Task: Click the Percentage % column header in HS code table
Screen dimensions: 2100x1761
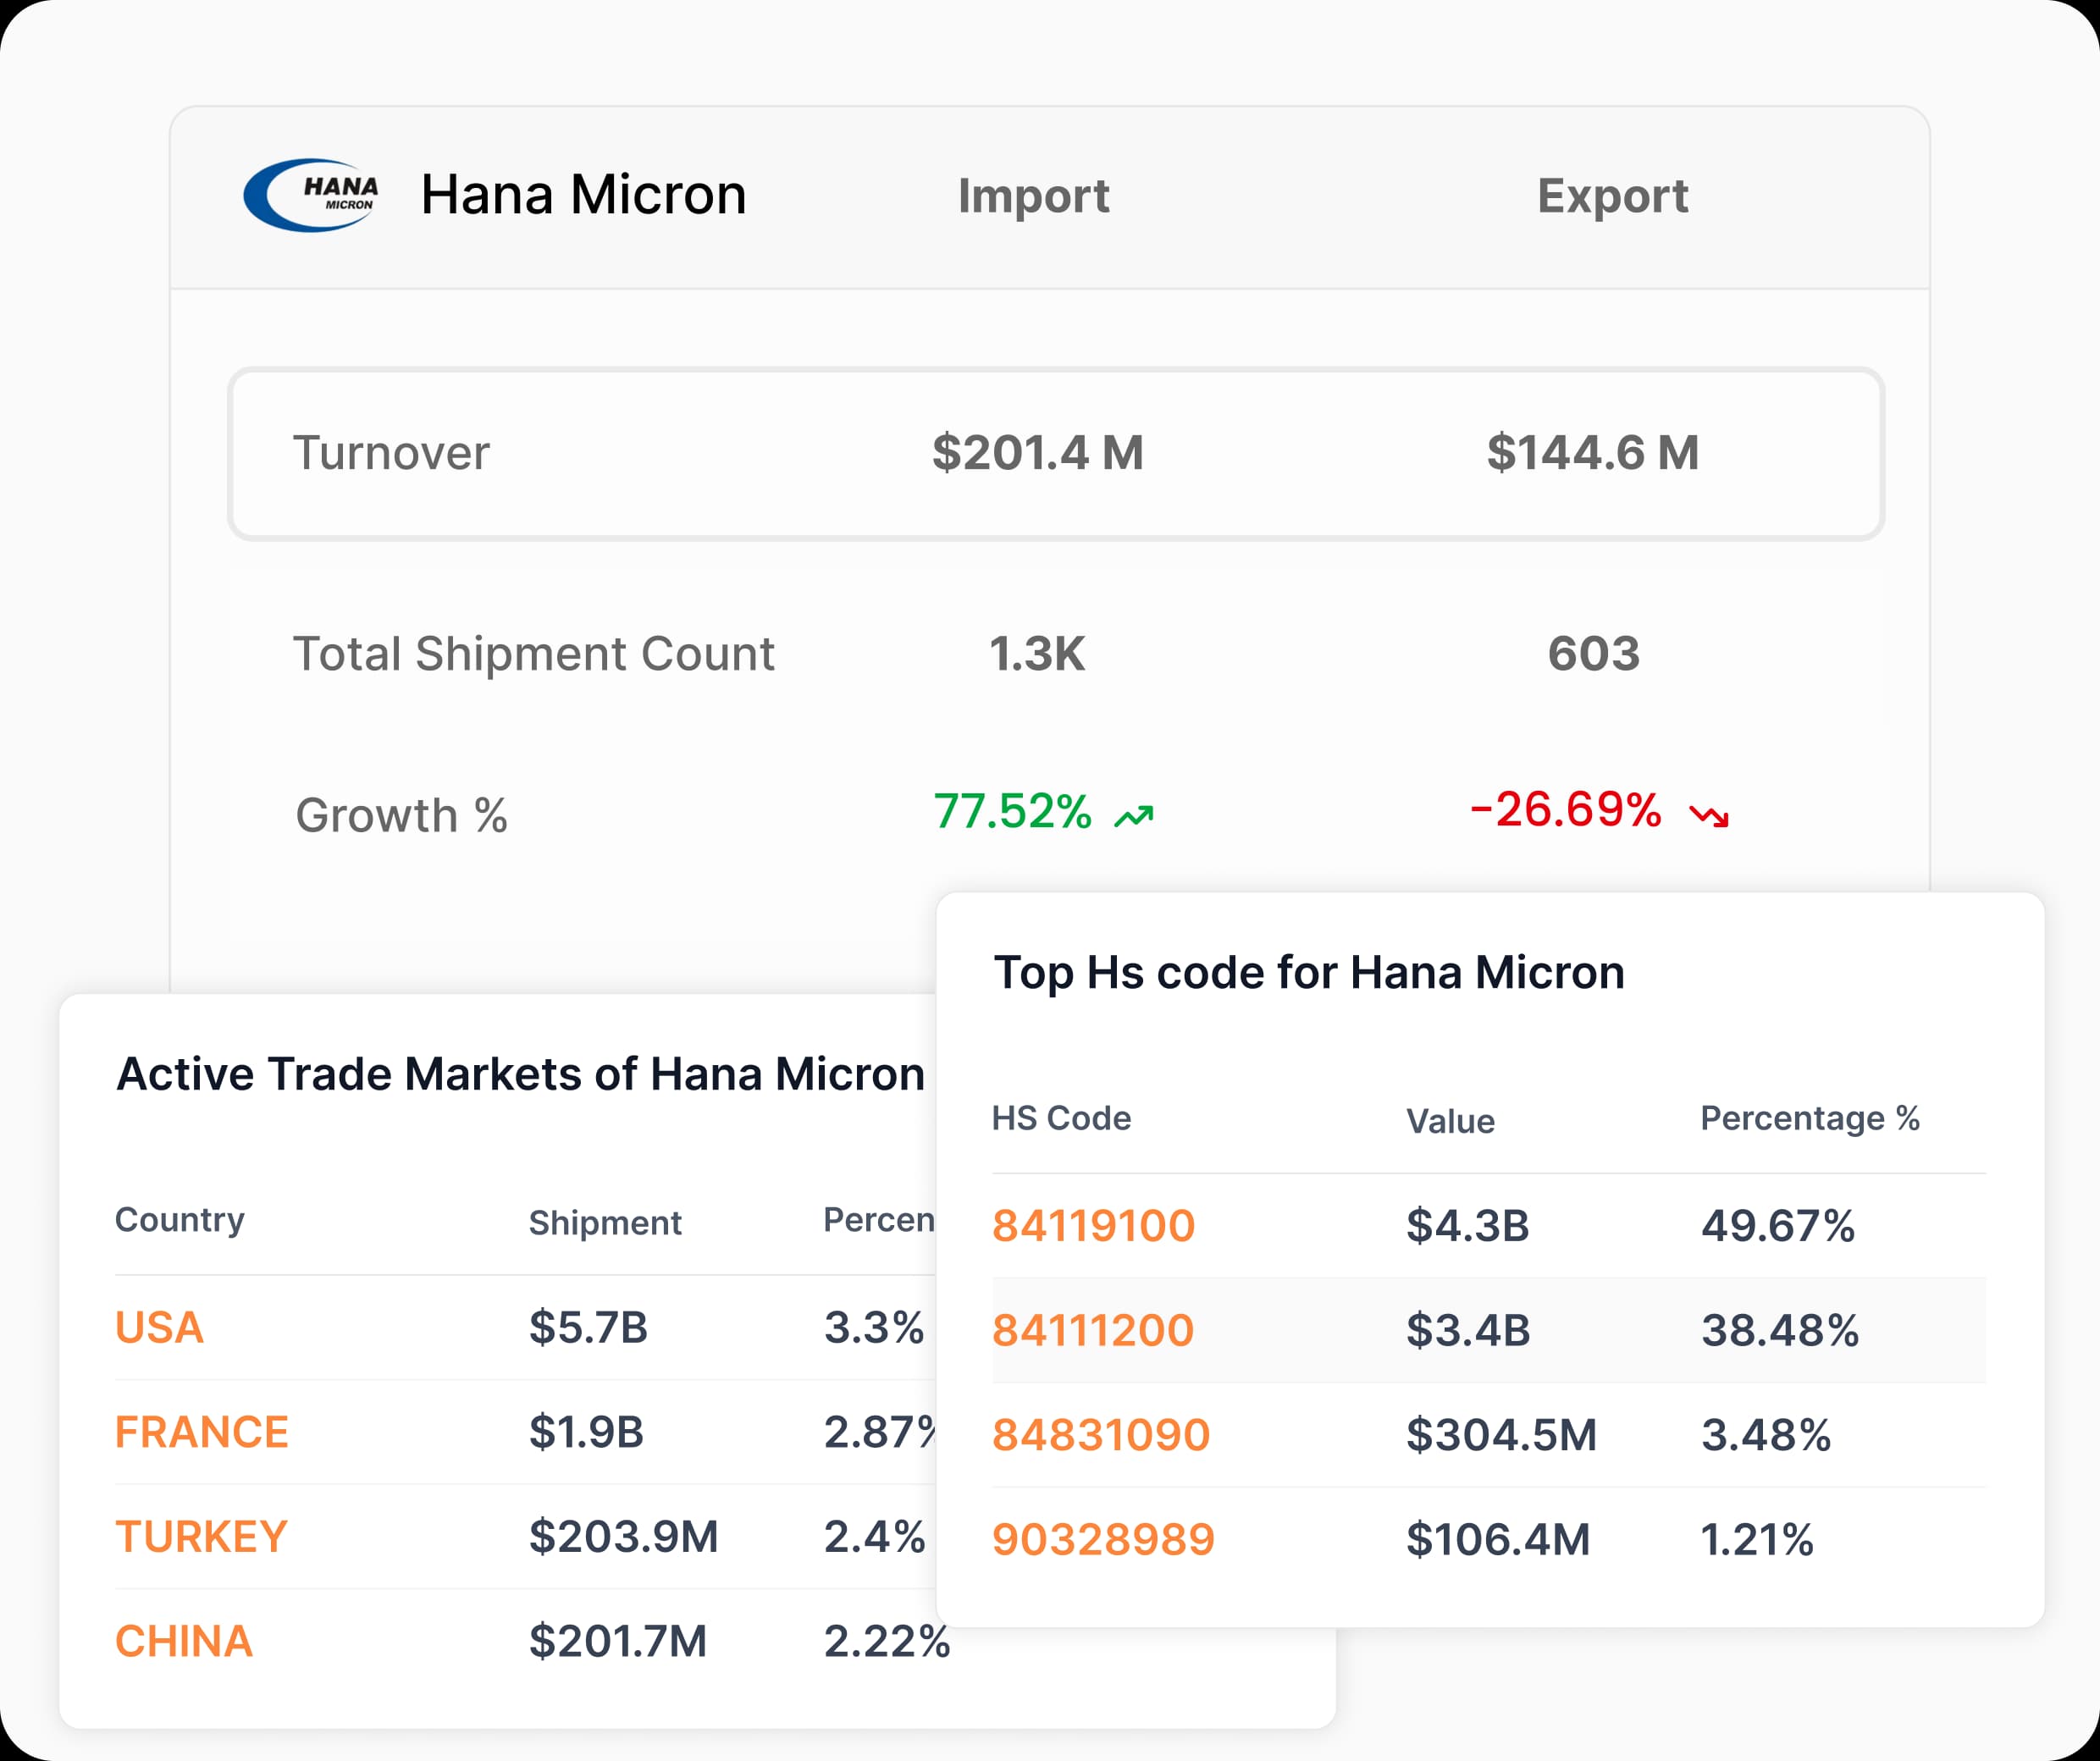Action: coord(1810,1118)
